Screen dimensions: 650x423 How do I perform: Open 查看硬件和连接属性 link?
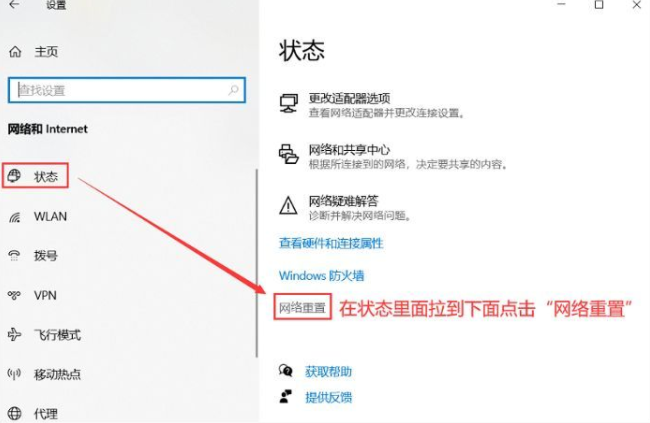point(331,243)
